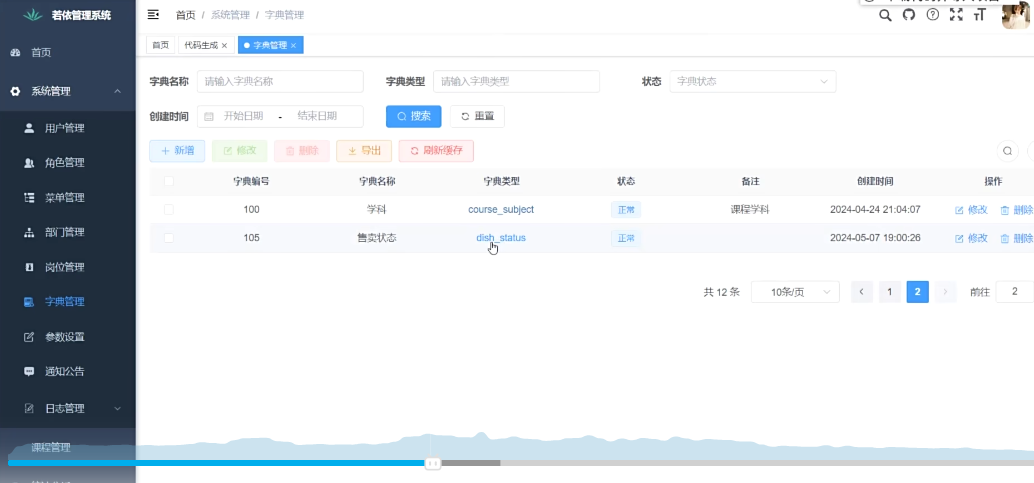Viewport: 1034px width, 483px height.
Task: Click the 字典管理 book icon
Action: (29, 302)
